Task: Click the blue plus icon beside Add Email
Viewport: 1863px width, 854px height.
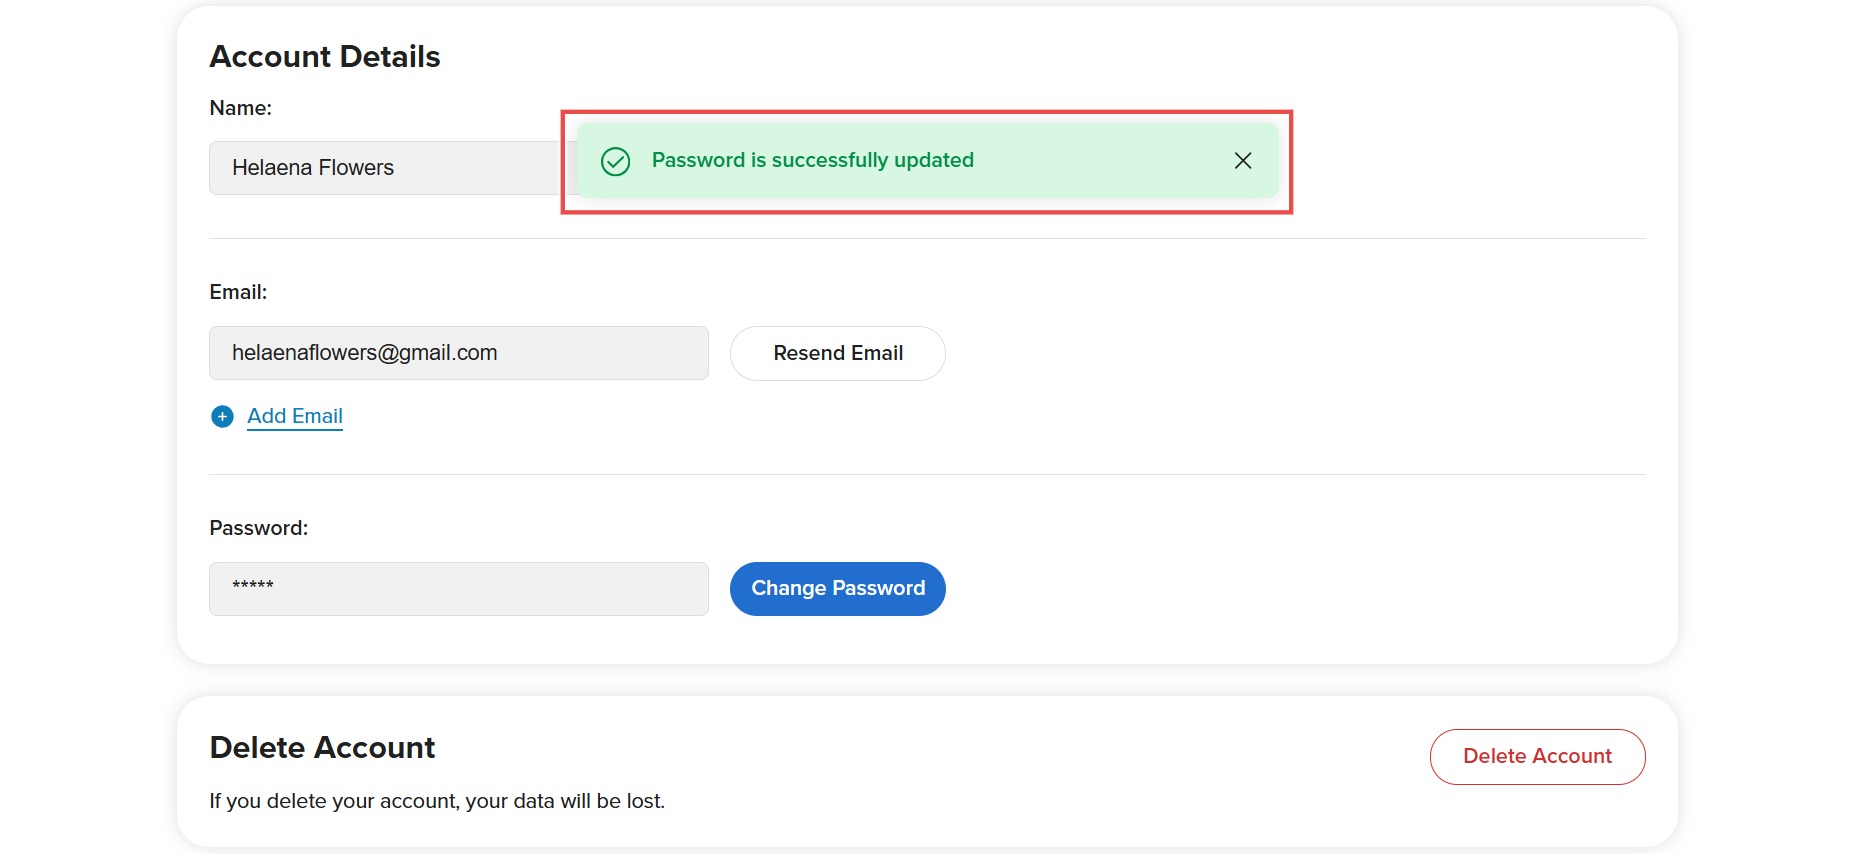Action: point(222,417)
